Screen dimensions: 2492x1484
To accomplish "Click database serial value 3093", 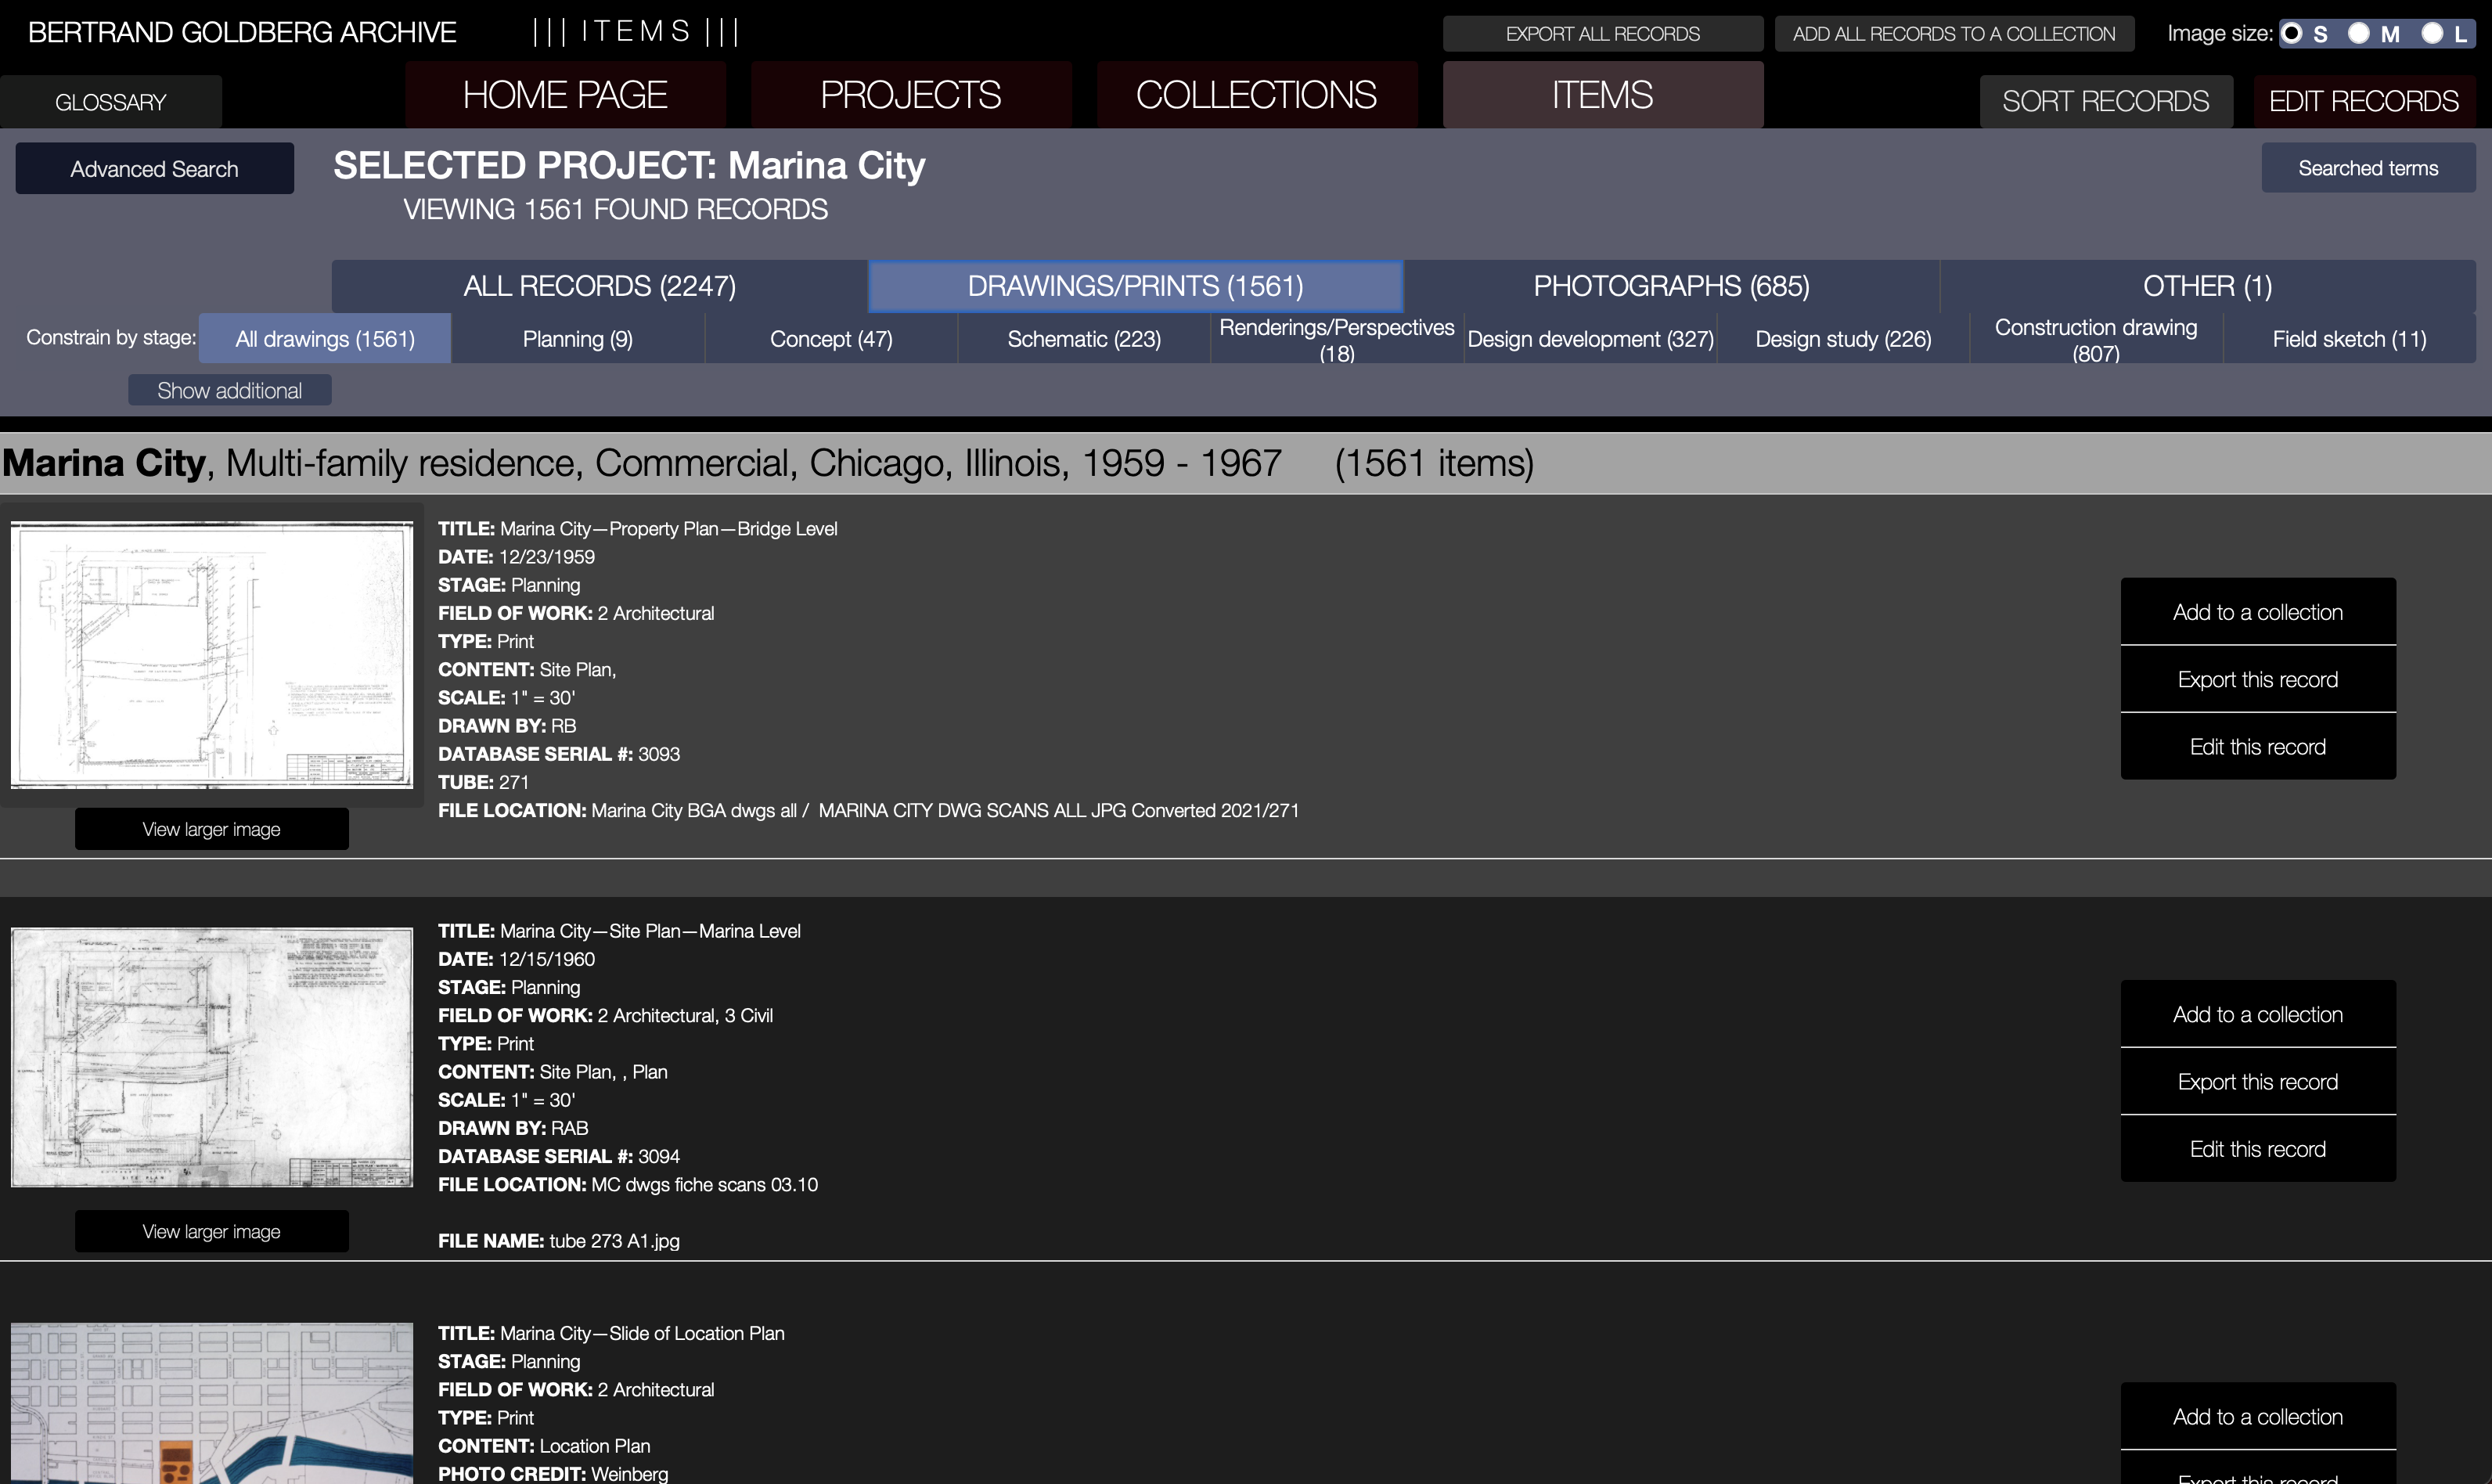I will click(x=659, y=754).
